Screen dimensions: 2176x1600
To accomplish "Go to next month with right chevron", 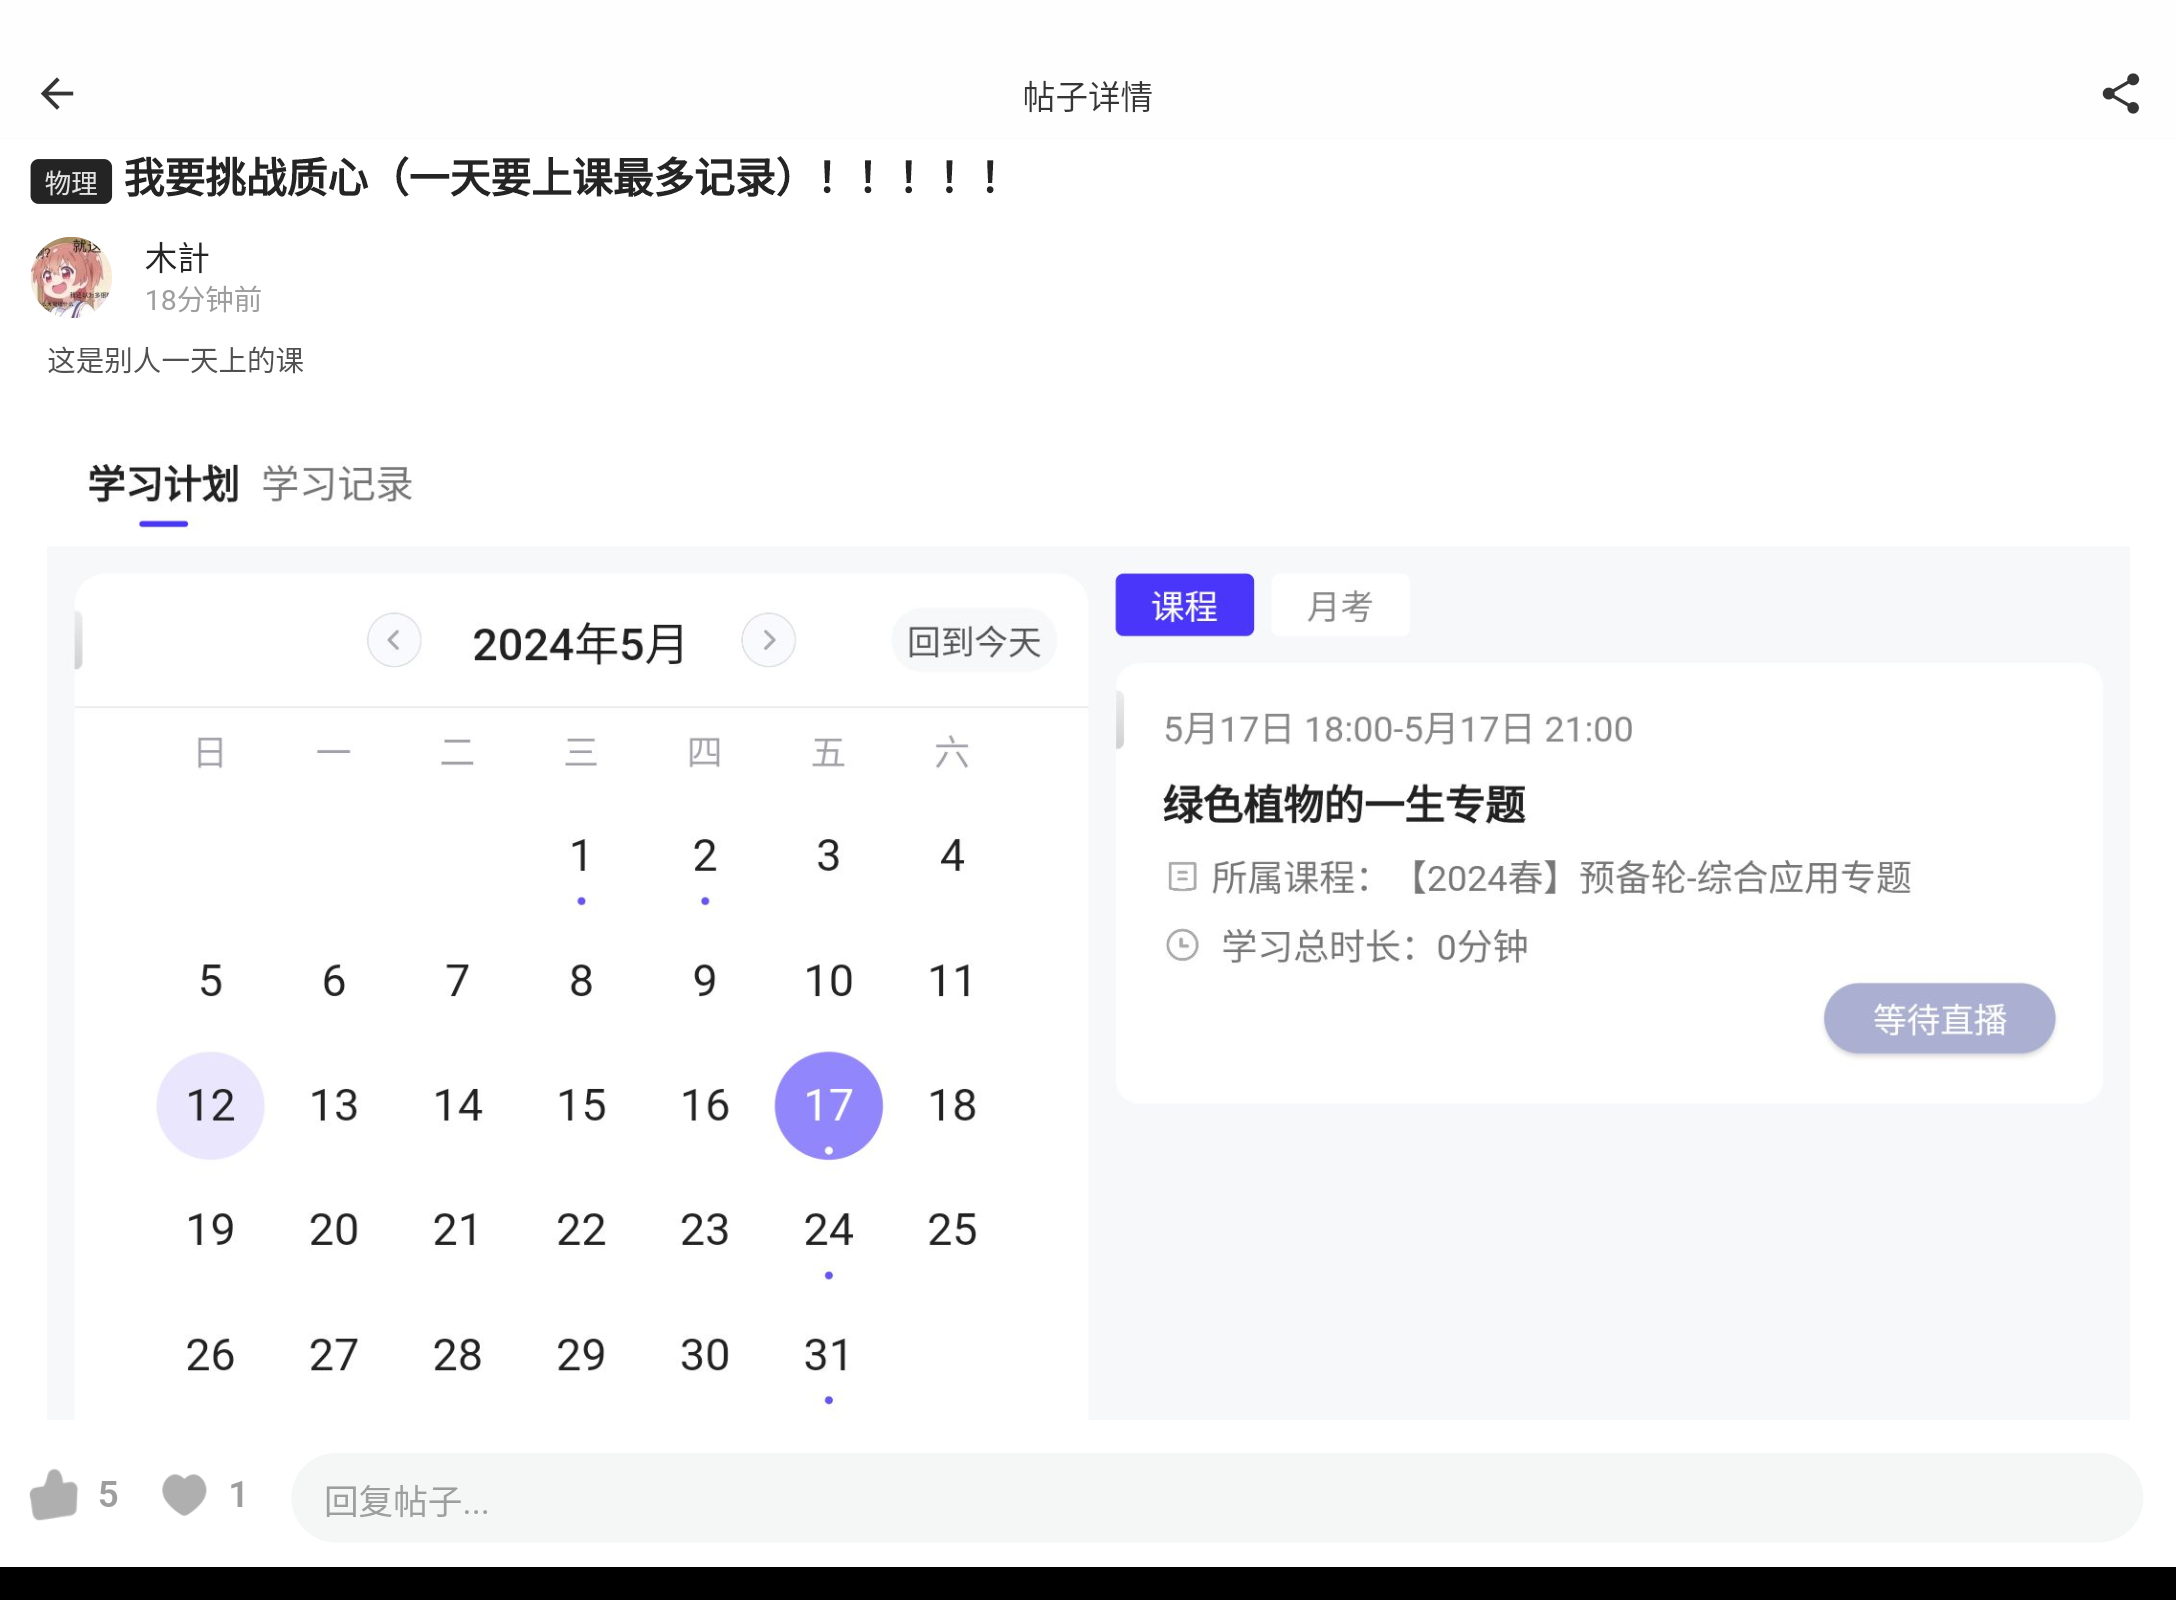I will click(768, 641).
